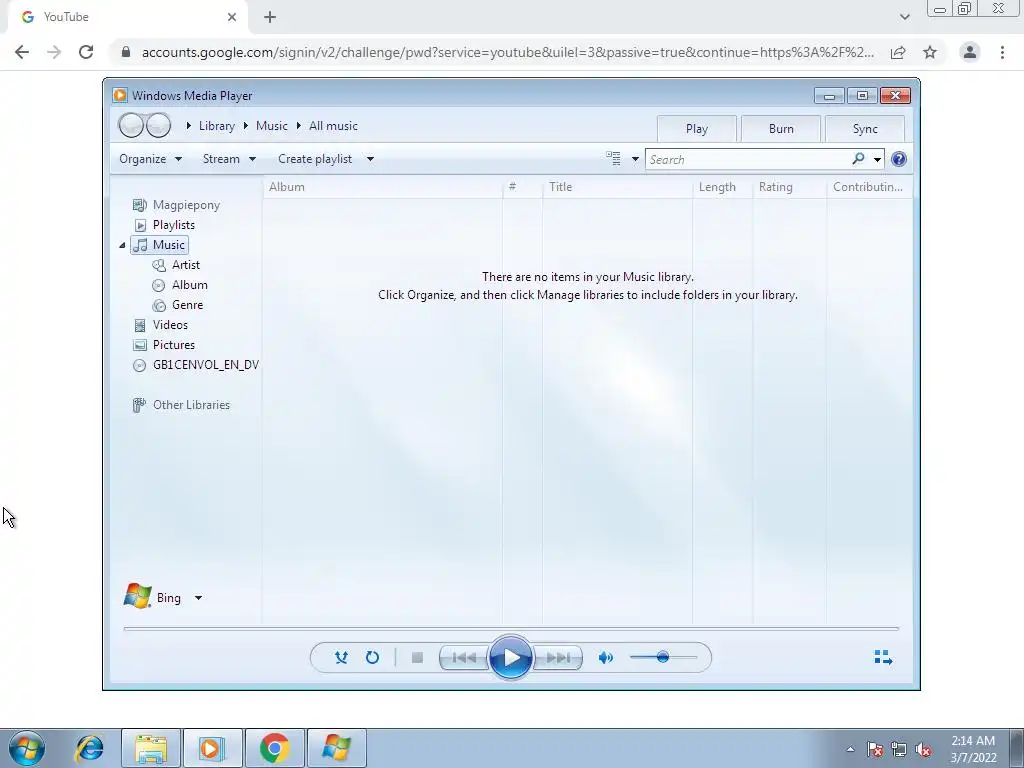Select Music in the navigation pane

click(159, 245)
